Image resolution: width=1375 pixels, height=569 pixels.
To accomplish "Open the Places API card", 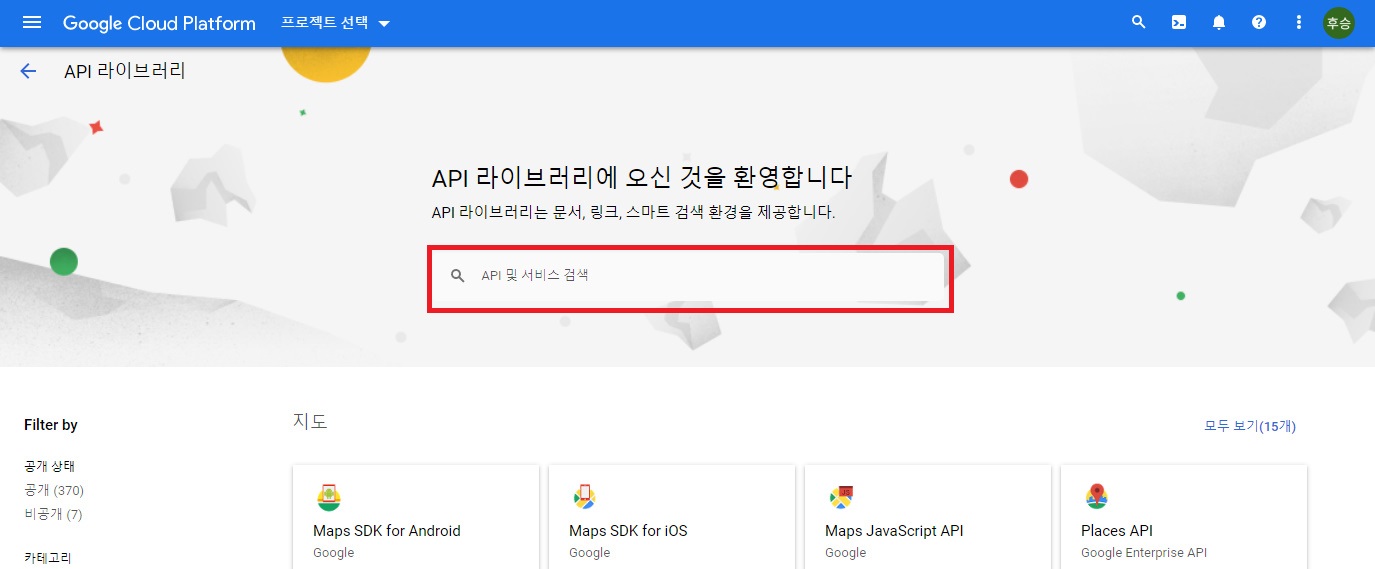I will (1184, 517).
